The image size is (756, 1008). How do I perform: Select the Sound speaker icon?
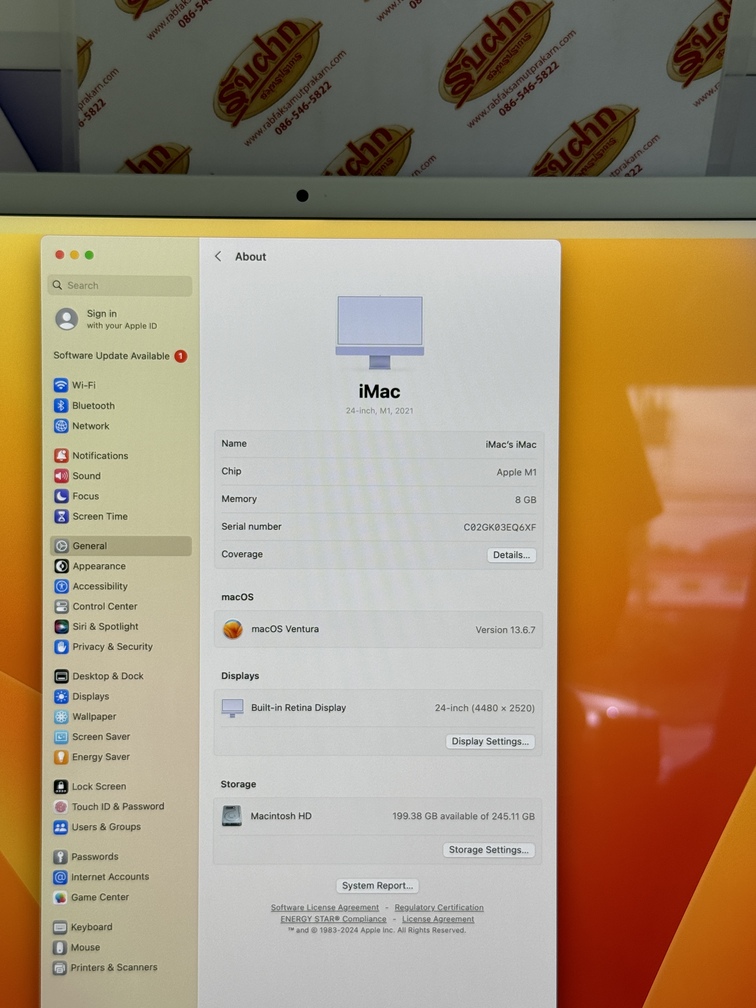click(61, 476)
